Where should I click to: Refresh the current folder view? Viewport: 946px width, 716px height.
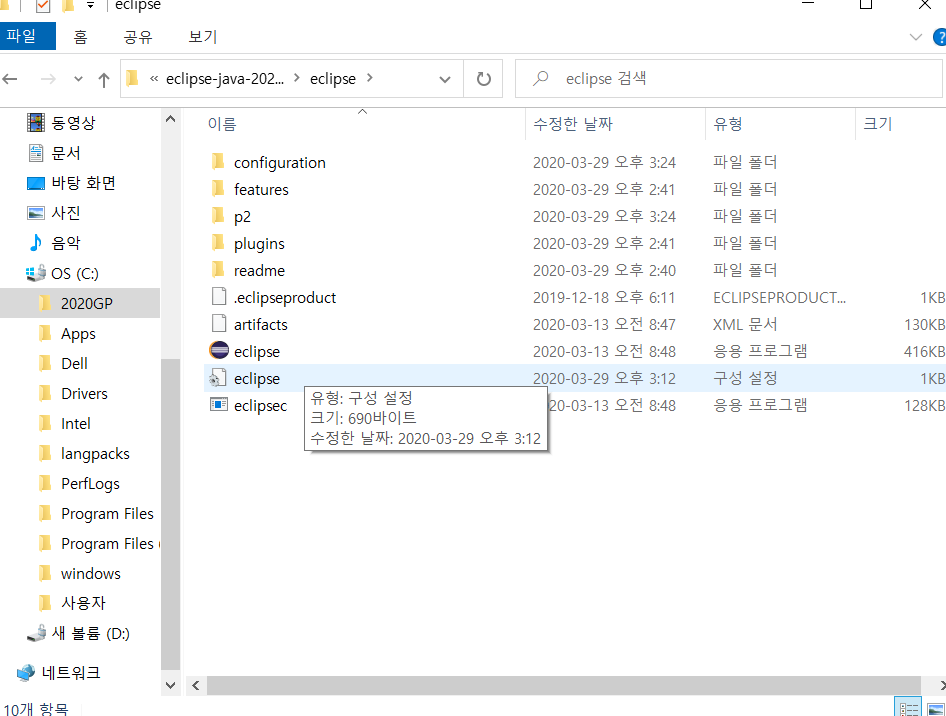pos(483,79)
